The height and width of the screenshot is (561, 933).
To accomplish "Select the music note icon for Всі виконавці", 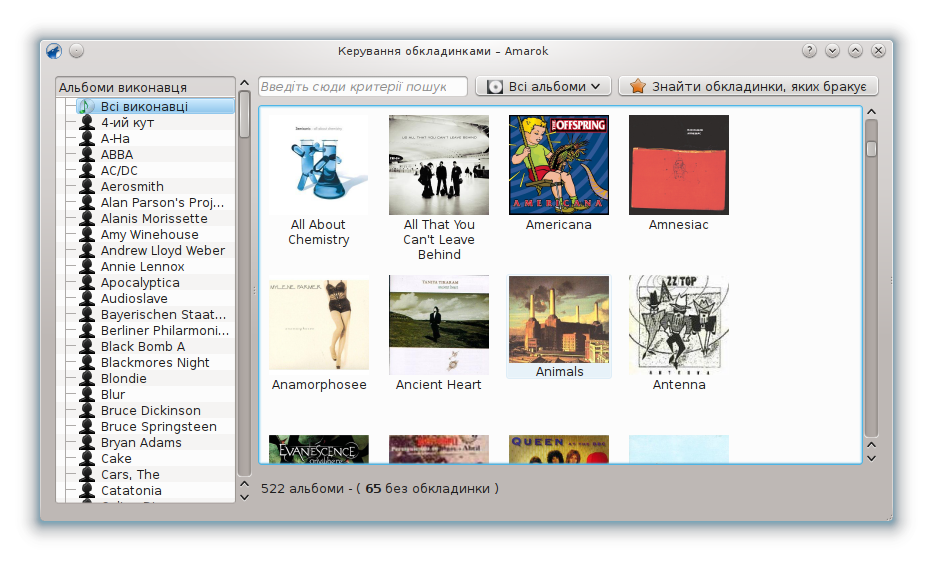I will (86, 106).
